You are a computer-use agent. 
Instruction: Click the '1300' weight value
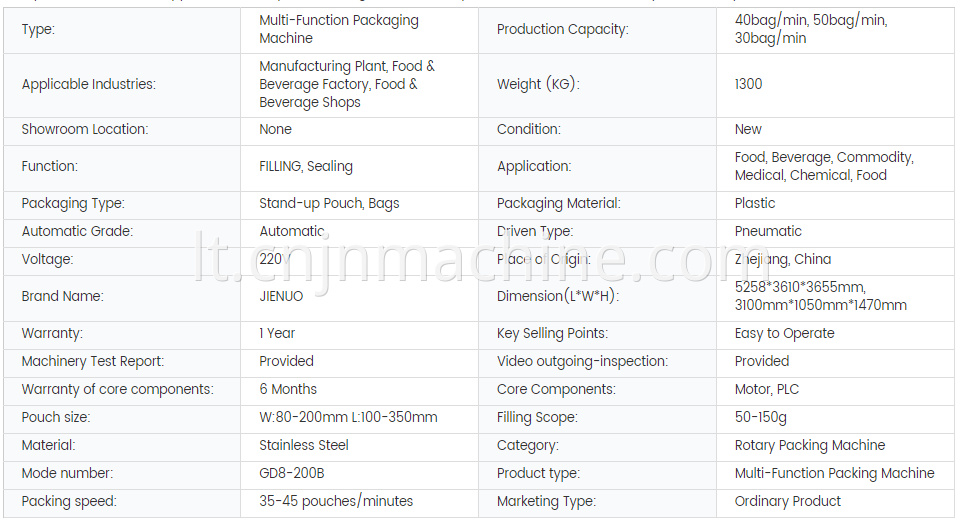pyautogui.click(x=748, y=84)
